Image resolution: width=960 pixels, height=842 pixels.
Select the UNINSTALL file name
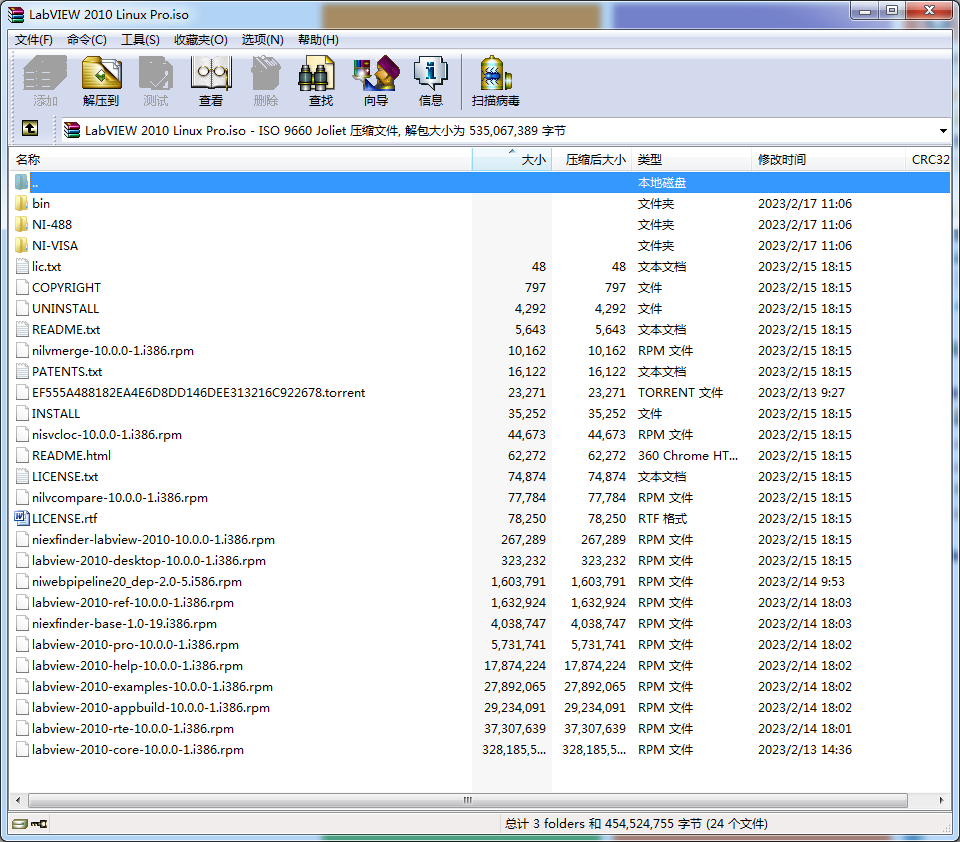66,308
